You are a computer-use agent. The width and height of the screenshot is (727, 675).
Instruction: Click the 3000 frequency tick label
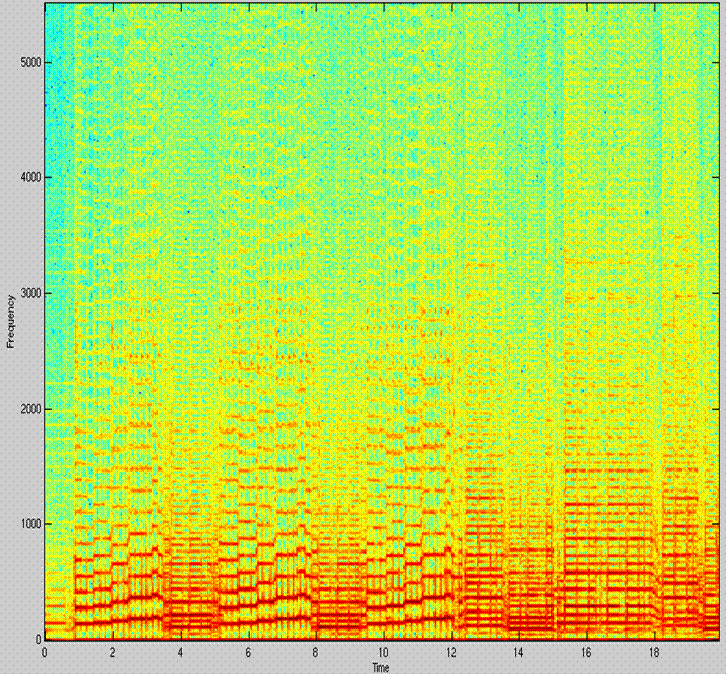30,293
